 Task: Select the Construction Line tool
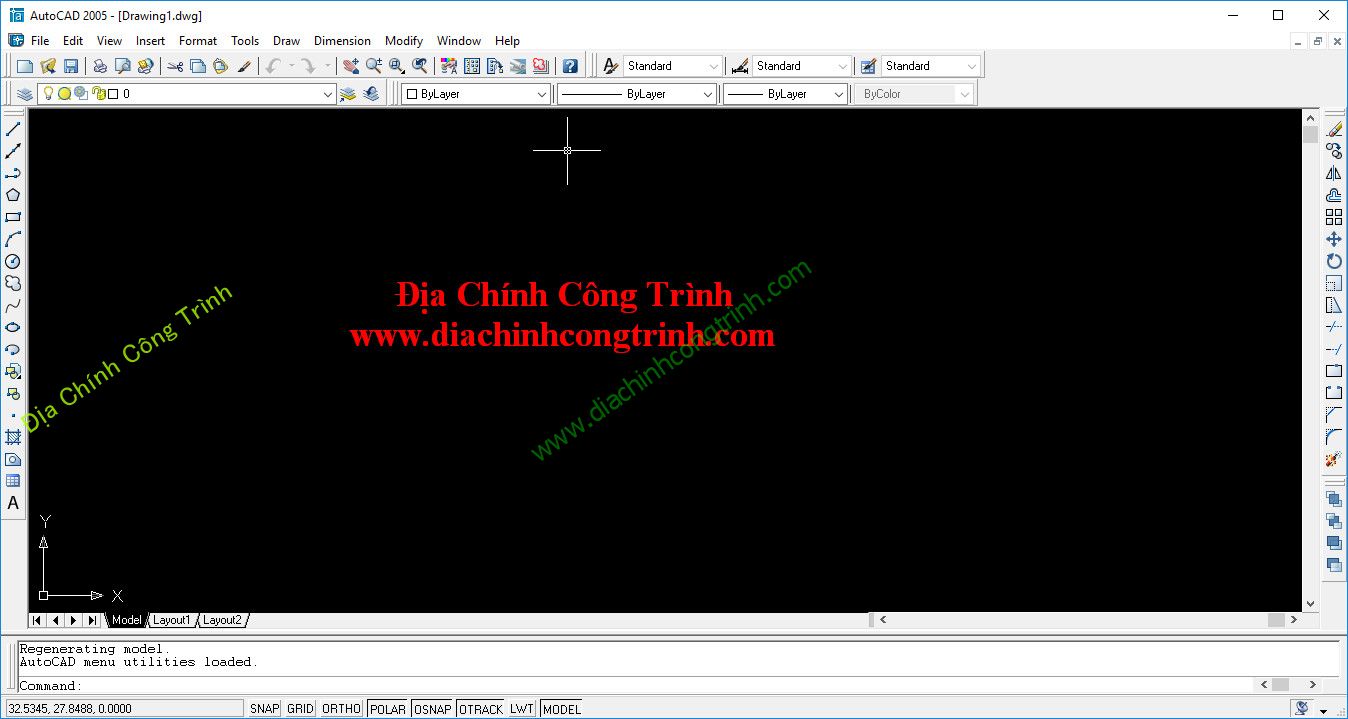pyautogui.click(x=13, y=151)
